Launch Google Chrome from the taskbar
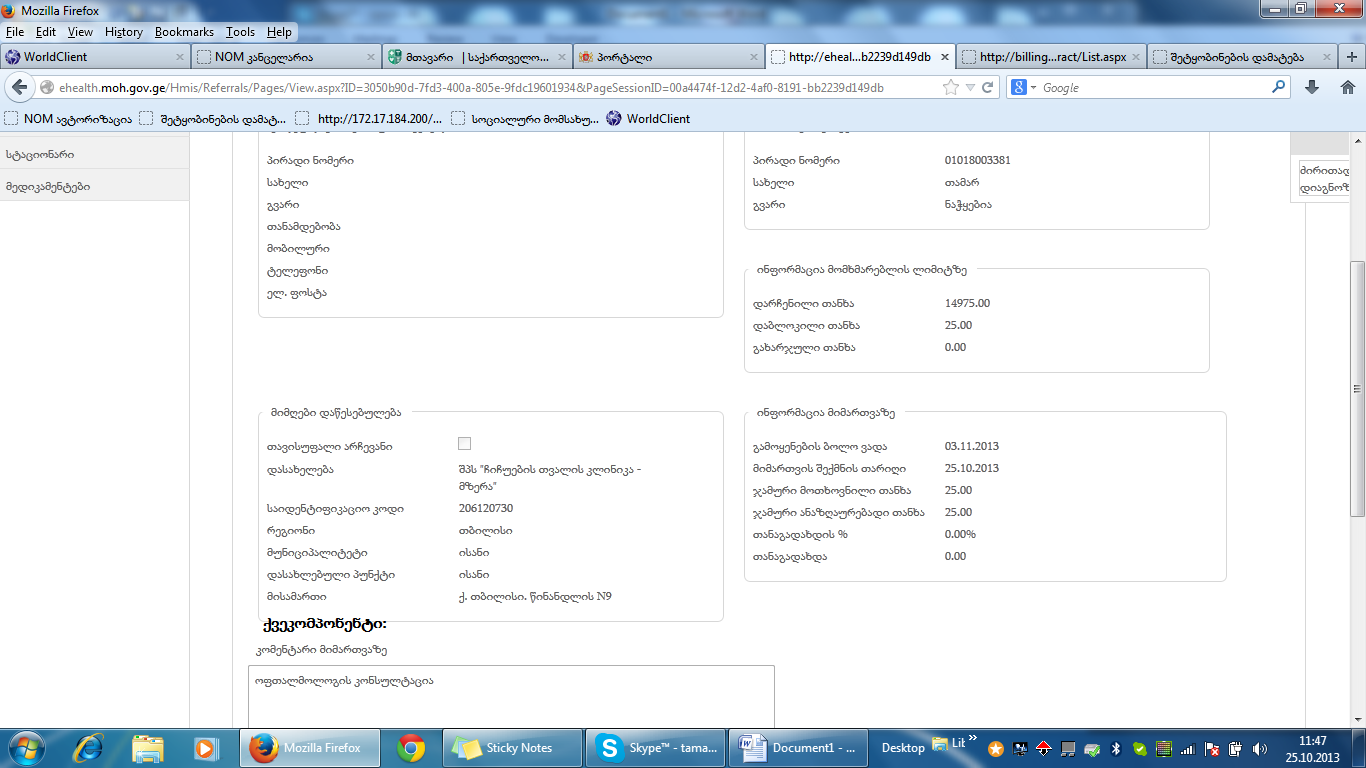Screen dimensions: 1366x768 (x=411, y=747)
